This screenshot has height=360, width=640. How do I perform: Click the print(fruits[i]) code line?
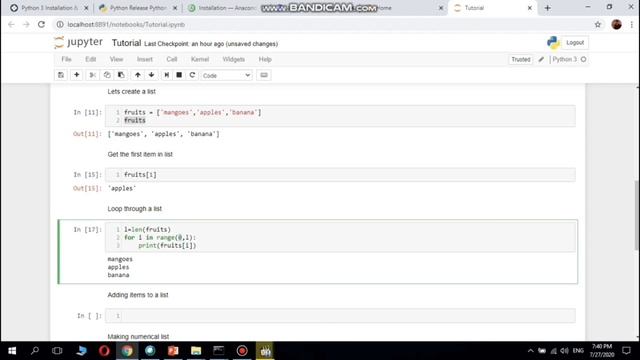point(167,246)
